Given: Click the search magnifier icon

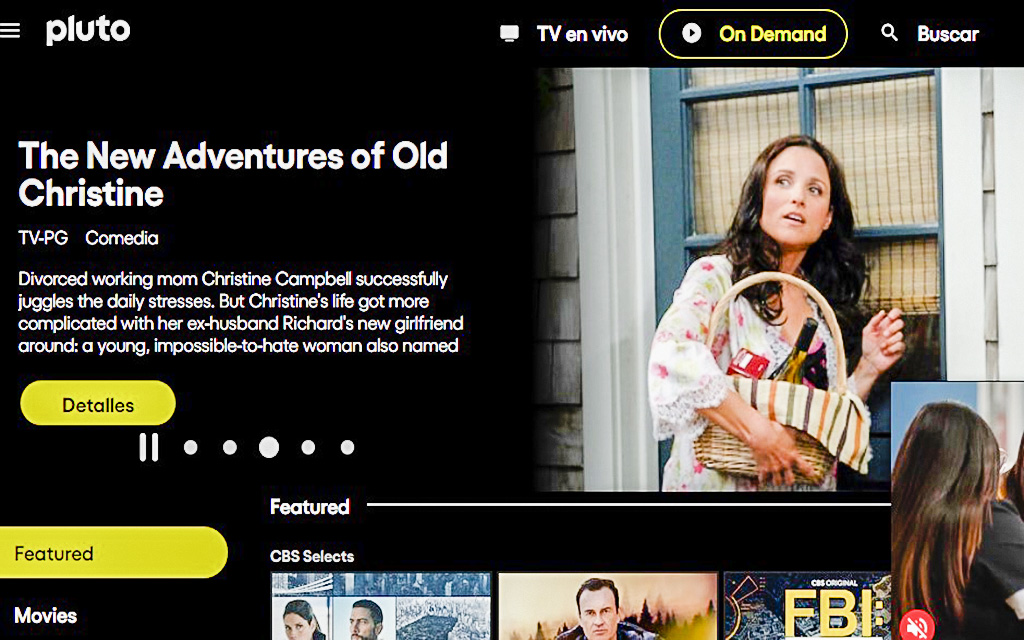Looking at the screenshot, I should pos(889,33).
